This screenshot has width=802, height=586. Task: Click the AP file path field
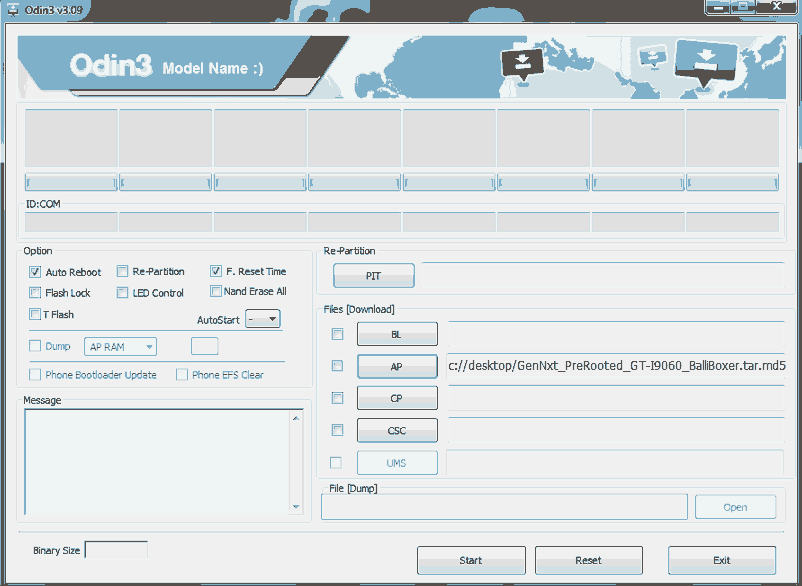[616, 366]
